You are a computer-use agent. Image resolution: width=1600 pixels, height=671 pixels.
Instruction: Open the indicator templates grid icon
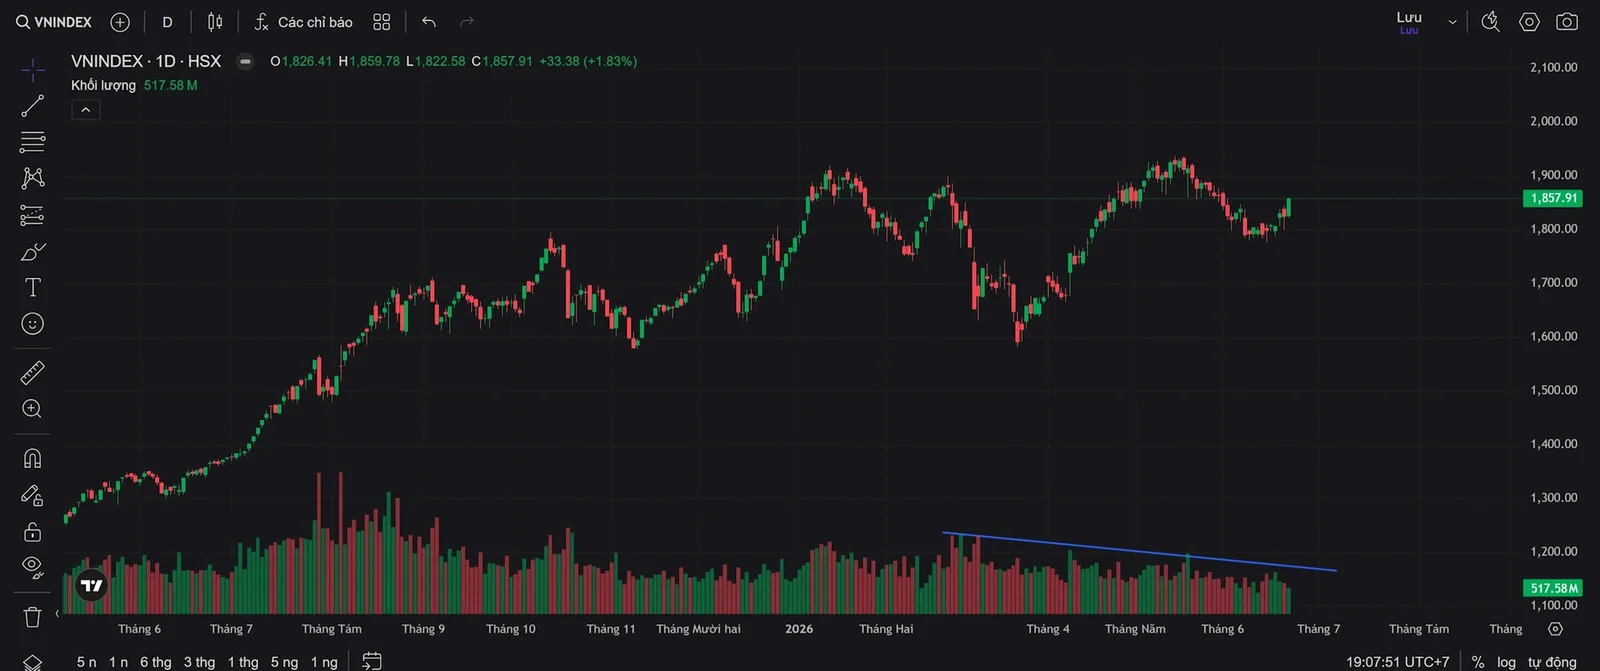(x=382, y=22)
